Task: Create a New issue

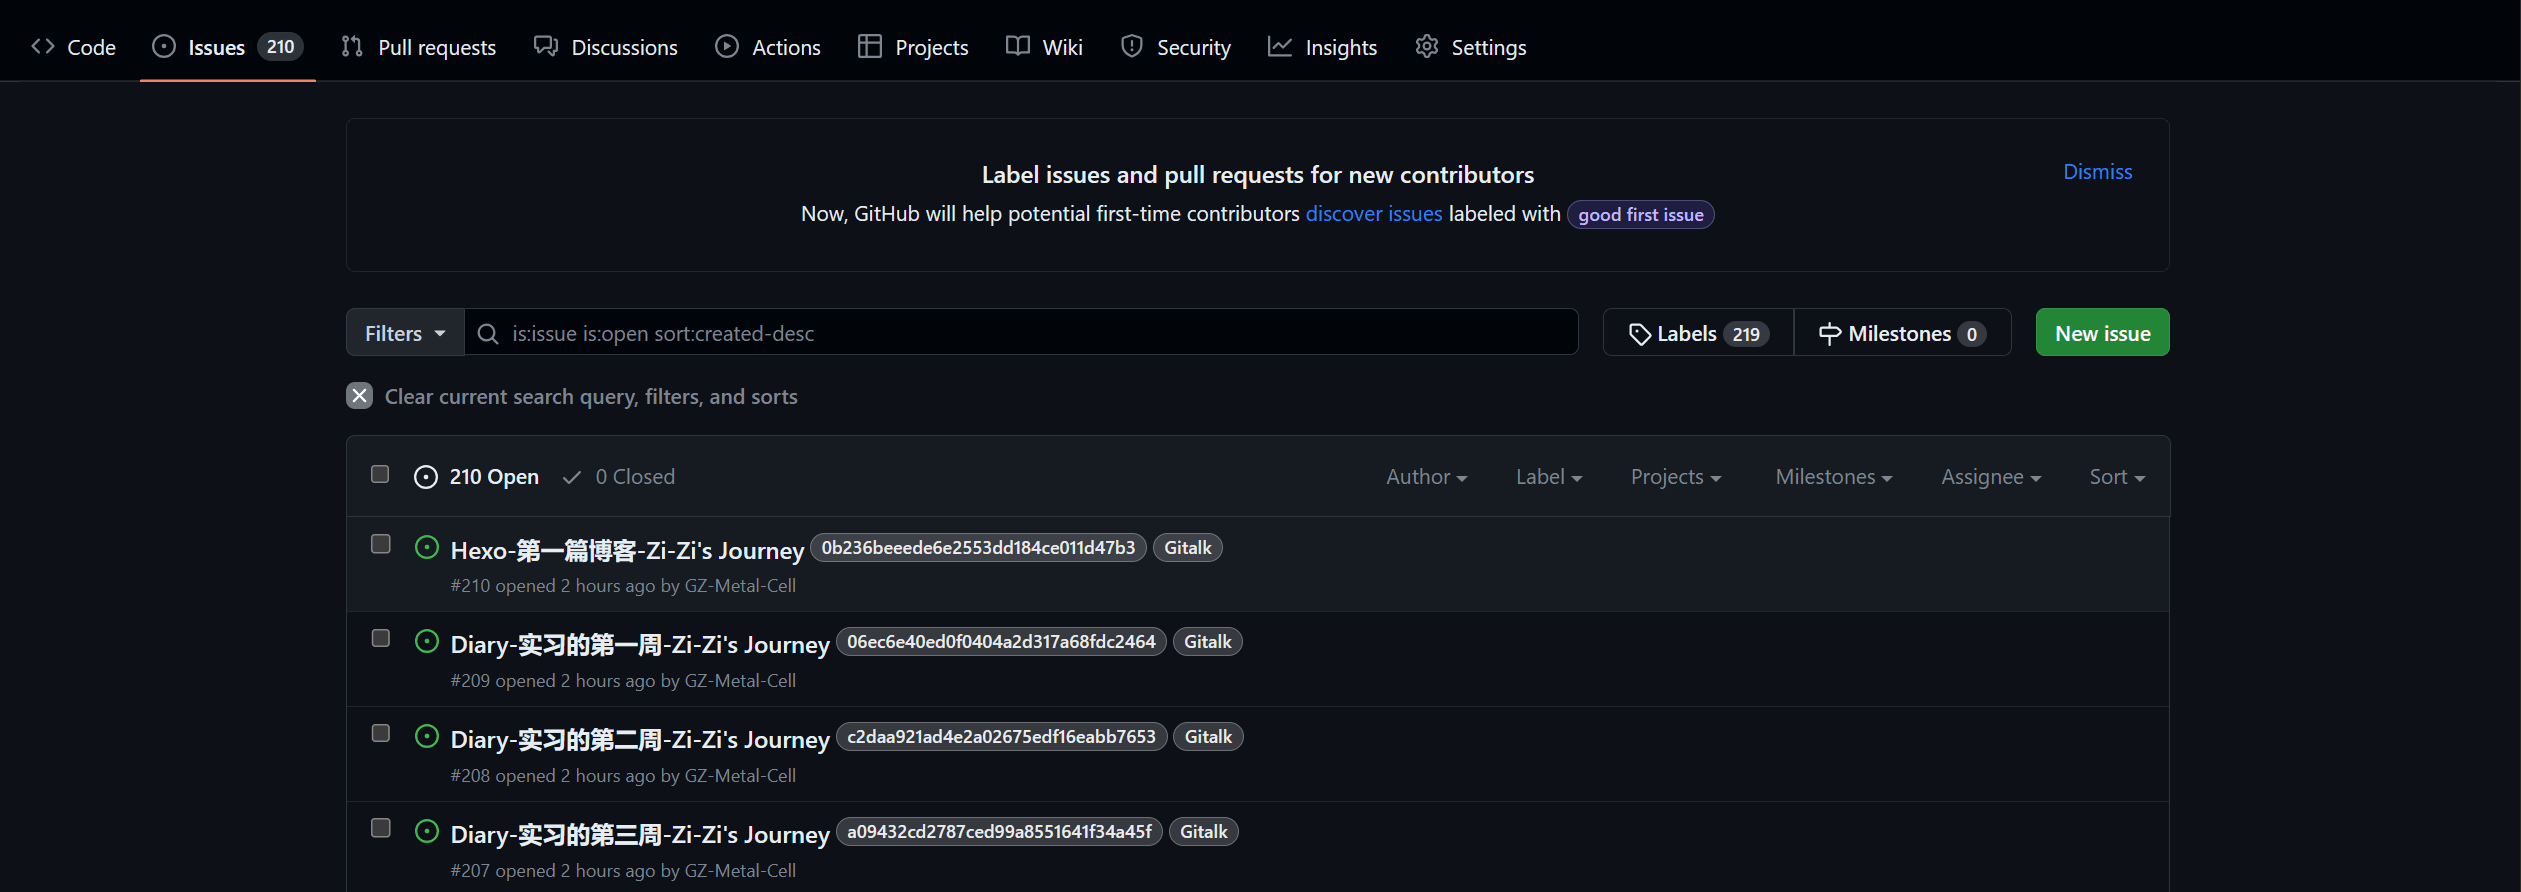Action: (x=2103, y=333)
